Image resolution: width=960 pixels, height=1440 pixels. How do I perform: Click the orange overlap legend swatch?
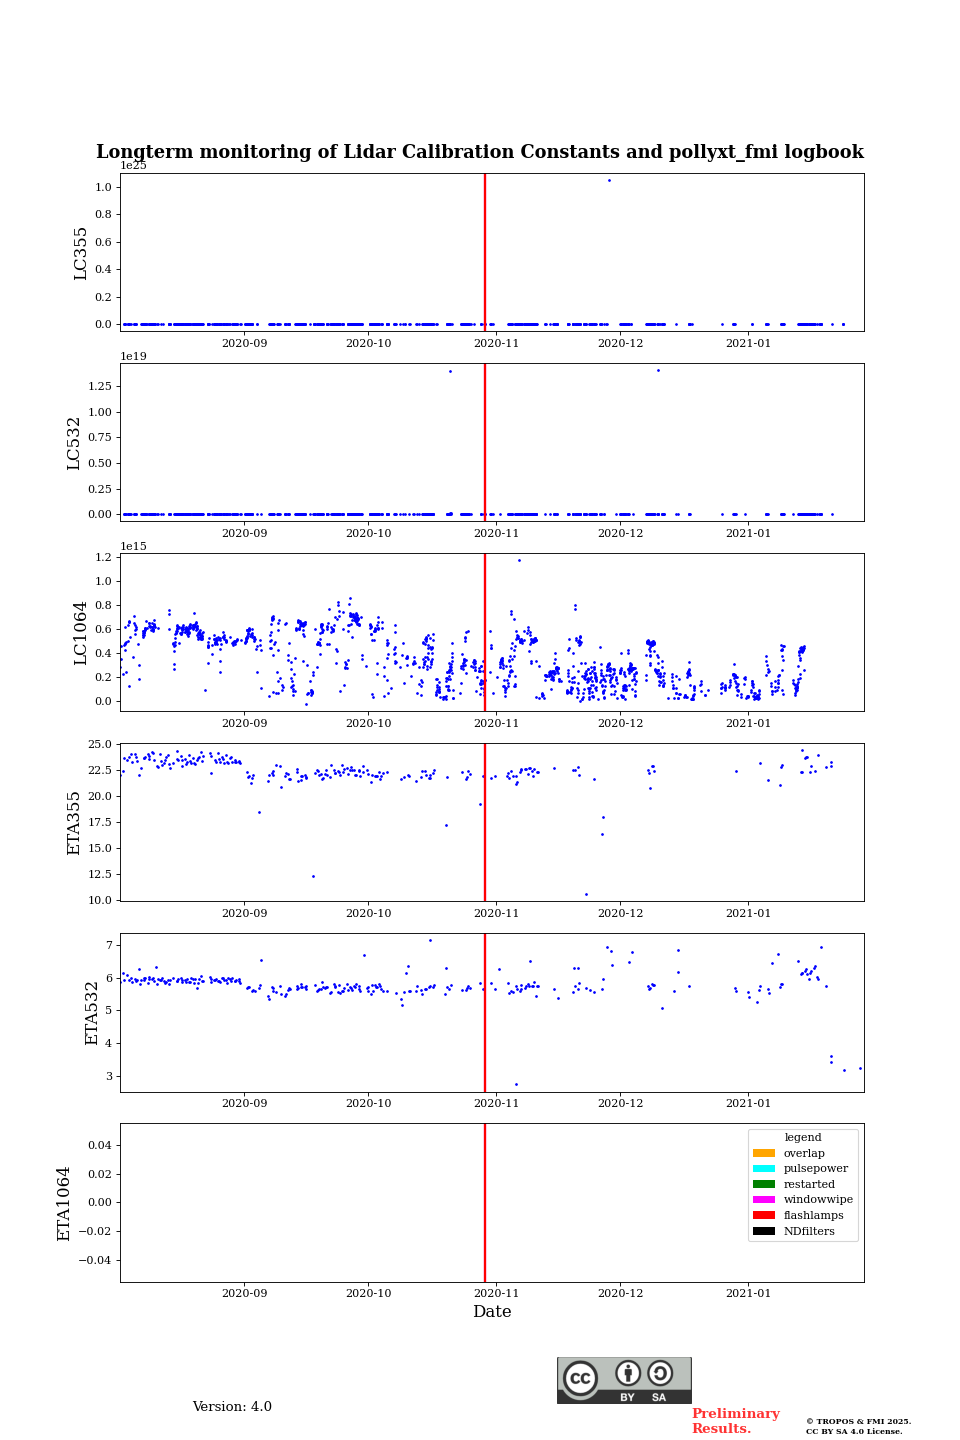point(763,1153)
